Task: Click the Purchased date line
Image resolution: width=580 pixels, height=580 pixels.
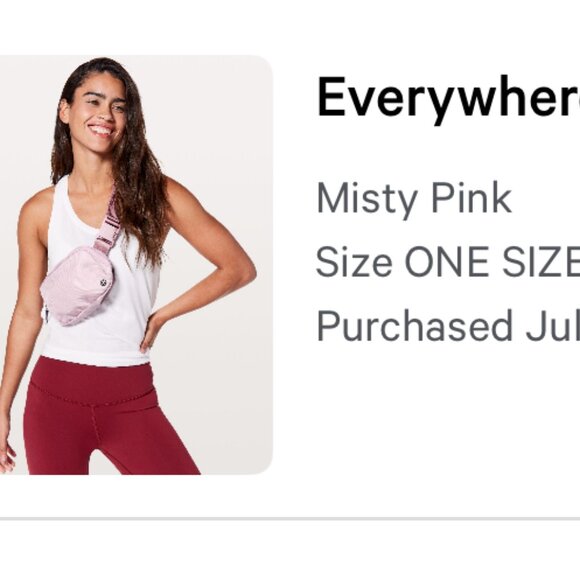Action: coord(448,326)
